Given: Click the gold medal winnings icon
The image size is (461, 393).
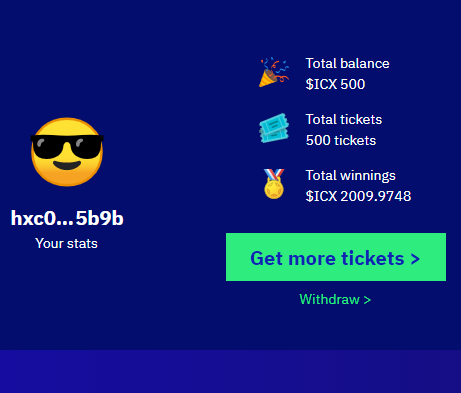Looking at the screenshot, I should coord(274,184).
